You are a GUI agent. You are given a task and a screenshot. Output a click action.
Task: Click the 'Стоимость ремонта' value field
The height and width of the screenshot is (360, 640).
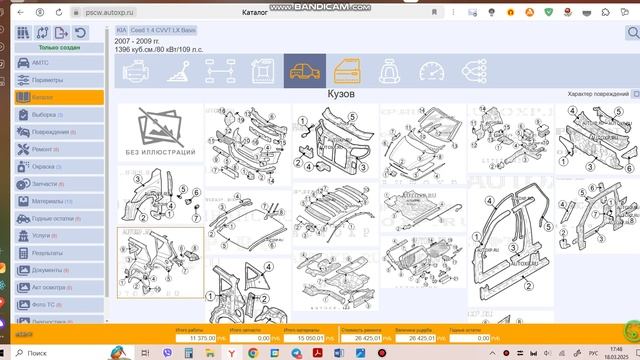tap(361, 338)
